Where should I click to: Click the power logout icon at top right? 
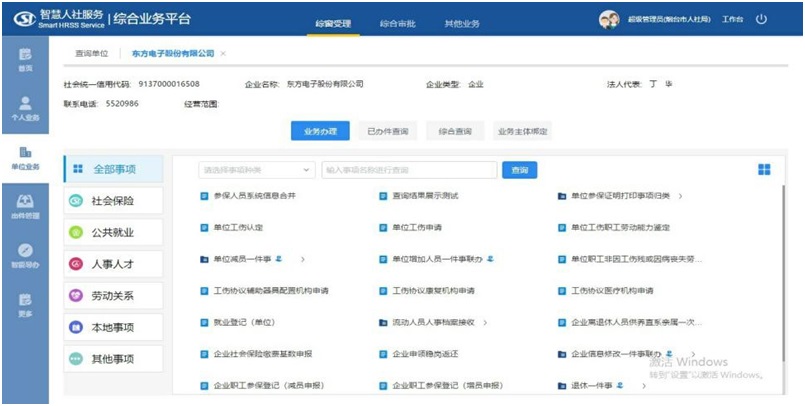click(x=762, y=19)
